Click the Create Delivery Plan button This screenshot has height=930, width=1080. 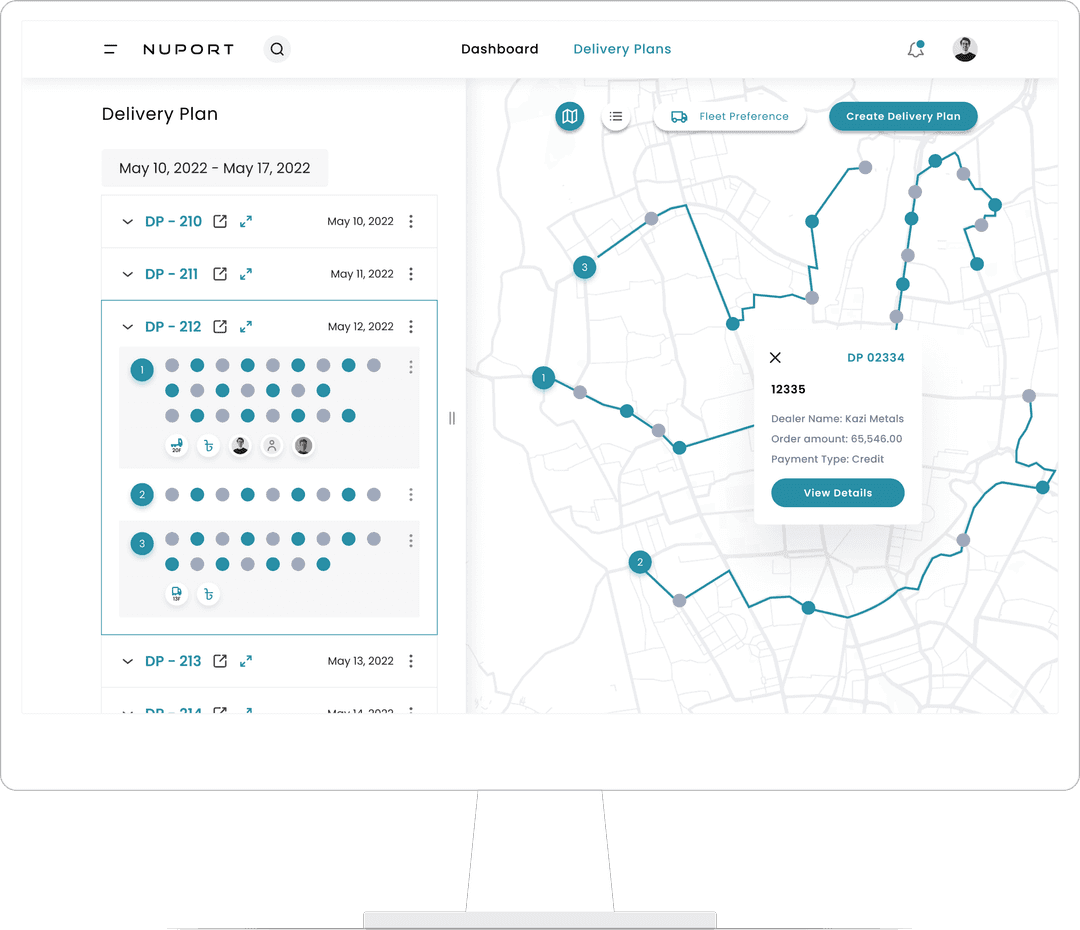coord(903,116)
